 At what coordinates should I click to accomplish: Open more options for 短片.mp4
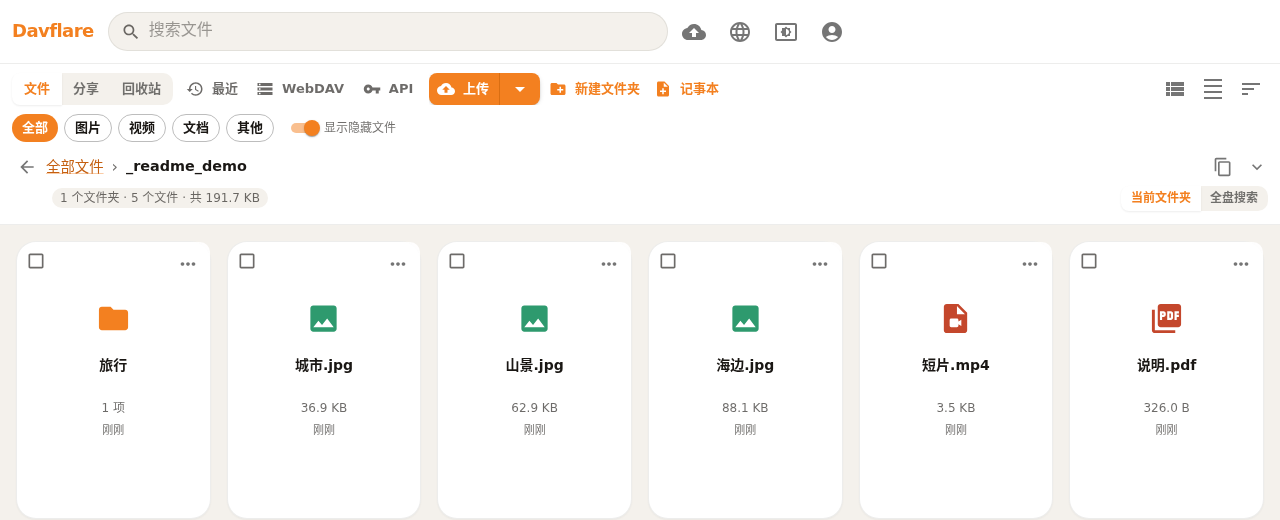pos(1030,264)
